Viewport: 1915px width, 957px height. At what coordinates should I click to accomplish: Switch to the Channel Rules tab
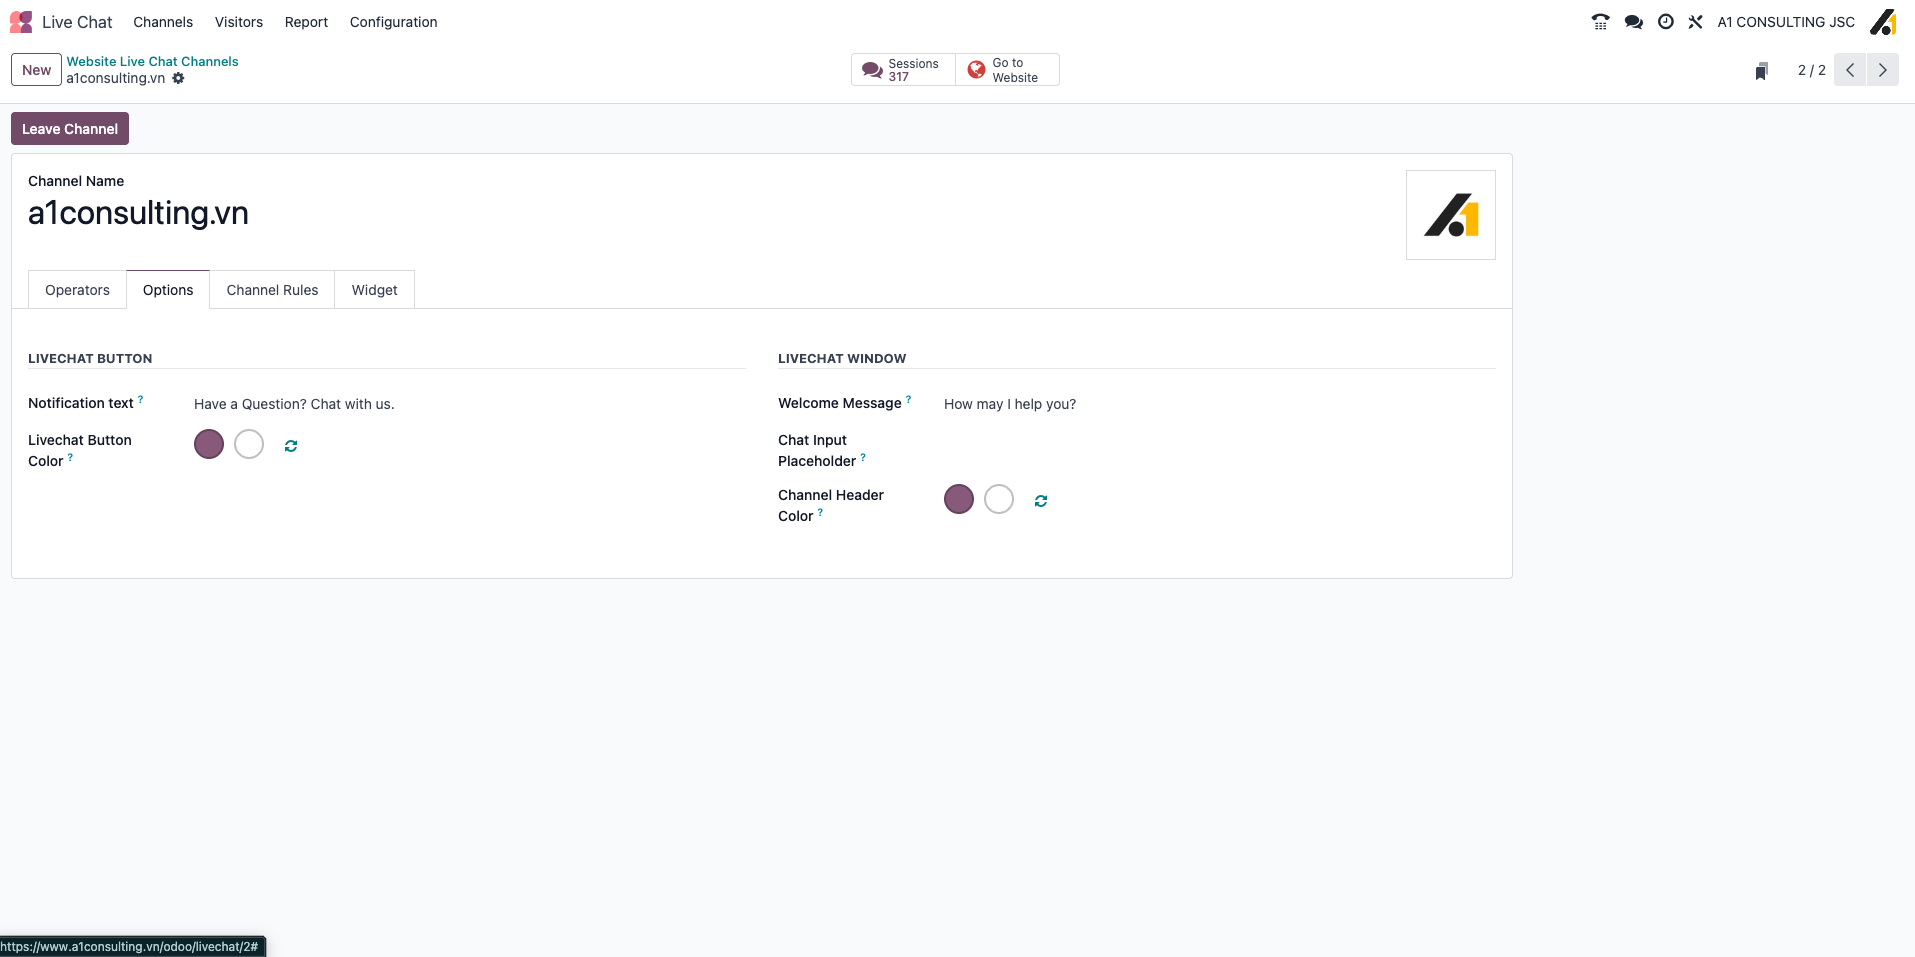(272, 290)
